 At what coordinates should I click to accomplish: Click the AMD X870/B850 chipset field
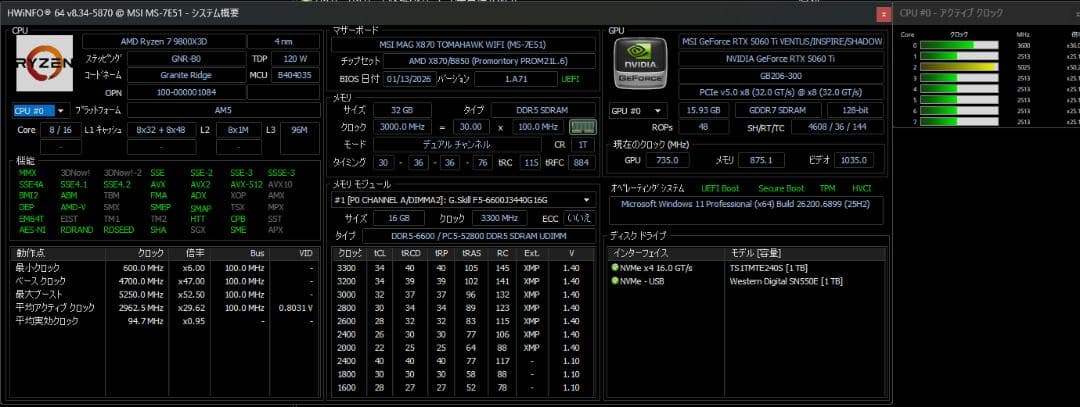click(490, 61)
